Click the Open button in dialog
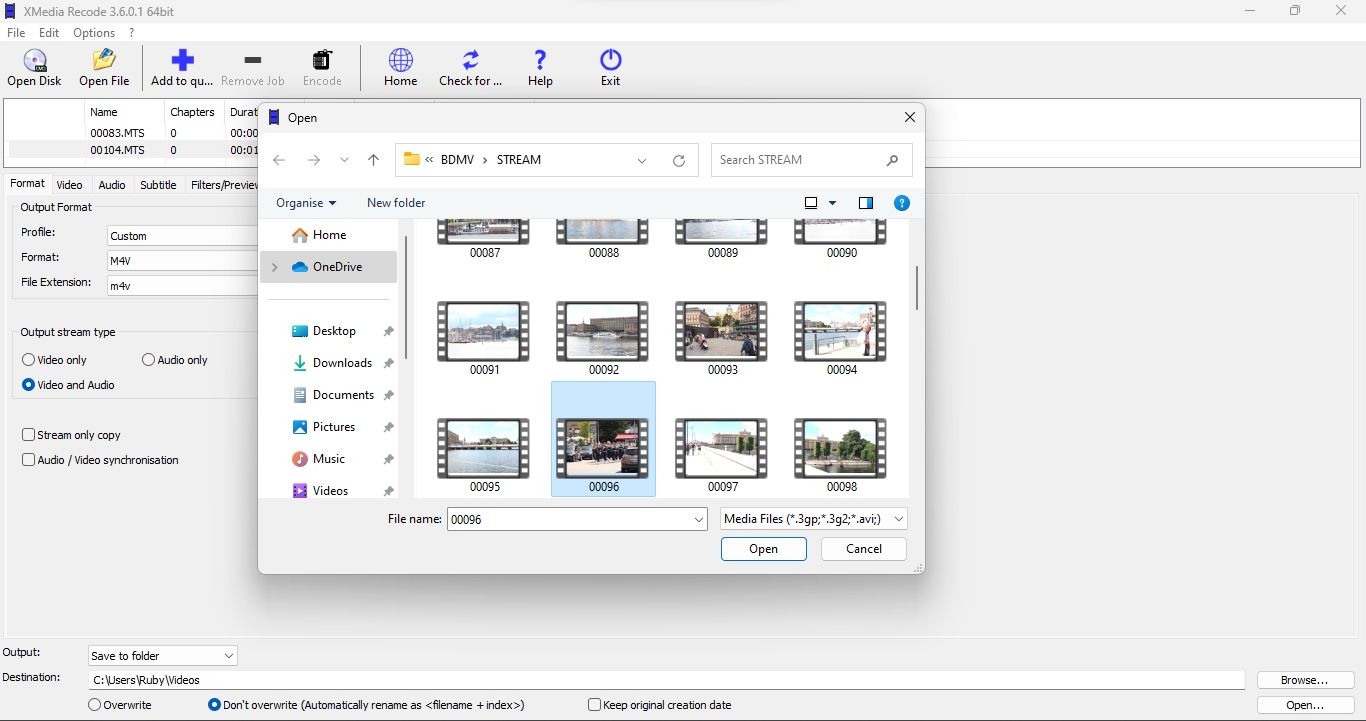Screen dimensions: 1366x721 coord(763,549)
